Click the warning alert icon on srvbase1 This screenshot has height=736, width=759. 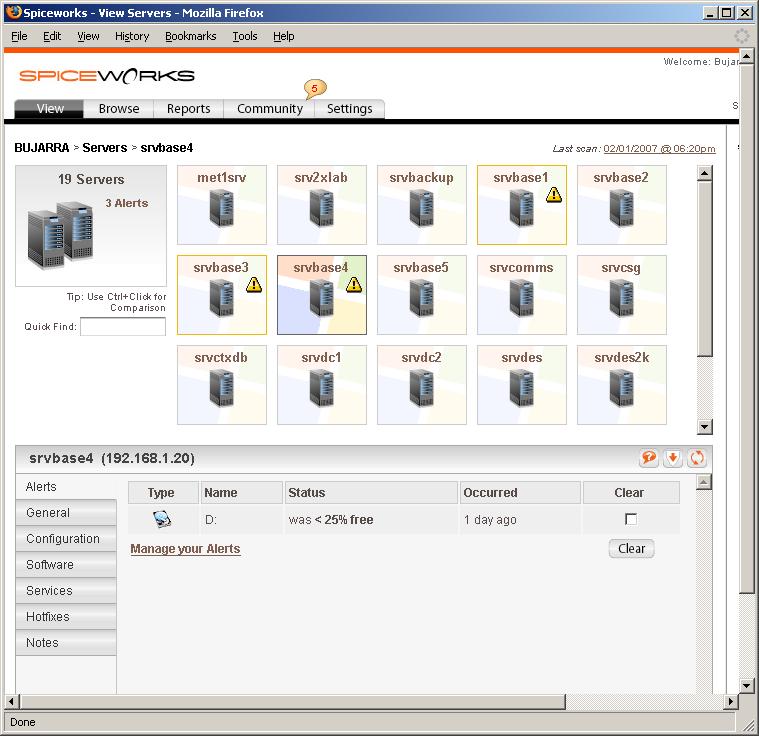pos(554,195)
